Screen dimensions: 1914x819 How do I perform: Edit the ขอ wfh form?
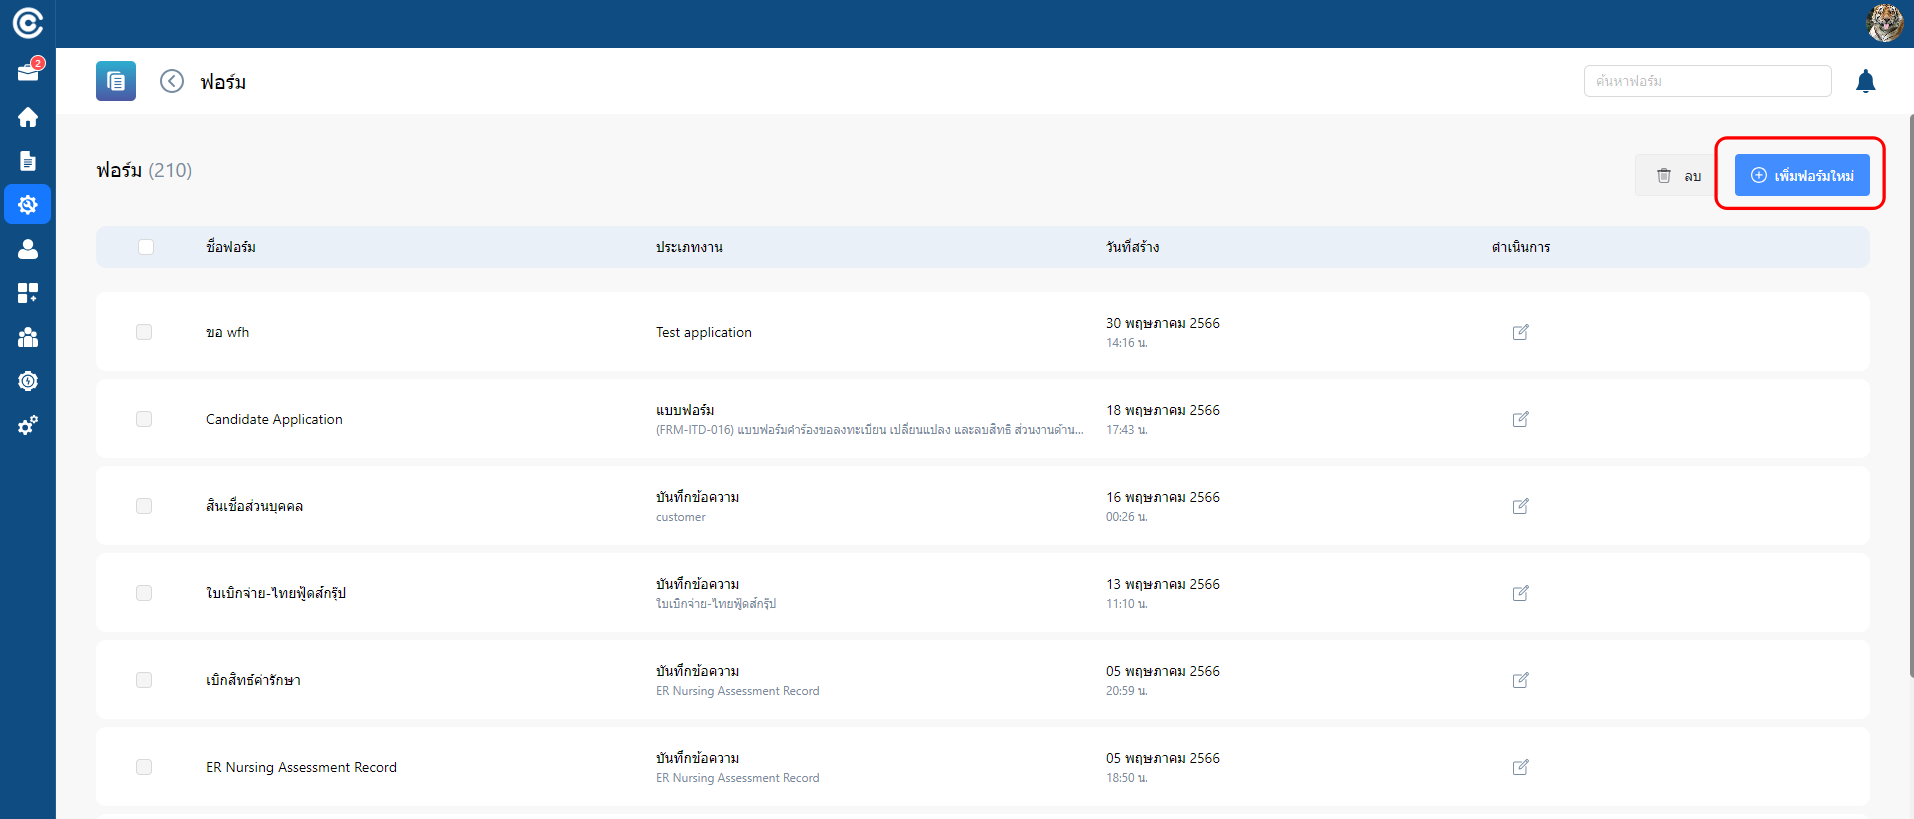pyautogui.click(x=1520, y=332)
